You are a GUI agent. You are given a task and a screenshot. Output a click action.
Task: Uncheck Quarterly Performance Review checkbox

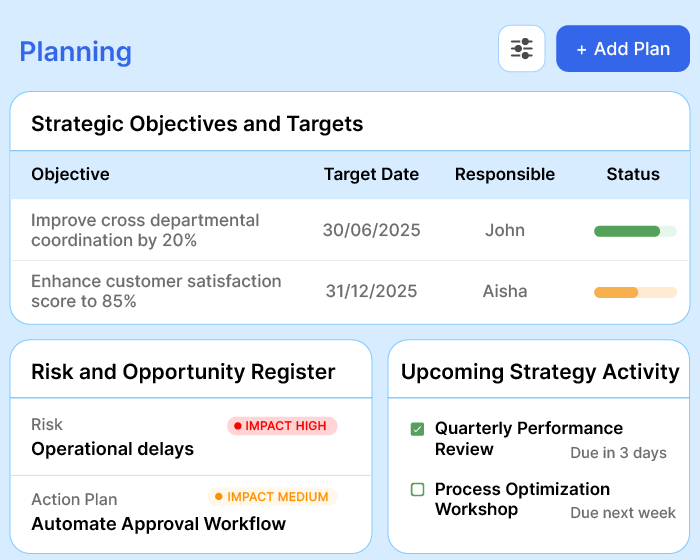coord(418,429)
